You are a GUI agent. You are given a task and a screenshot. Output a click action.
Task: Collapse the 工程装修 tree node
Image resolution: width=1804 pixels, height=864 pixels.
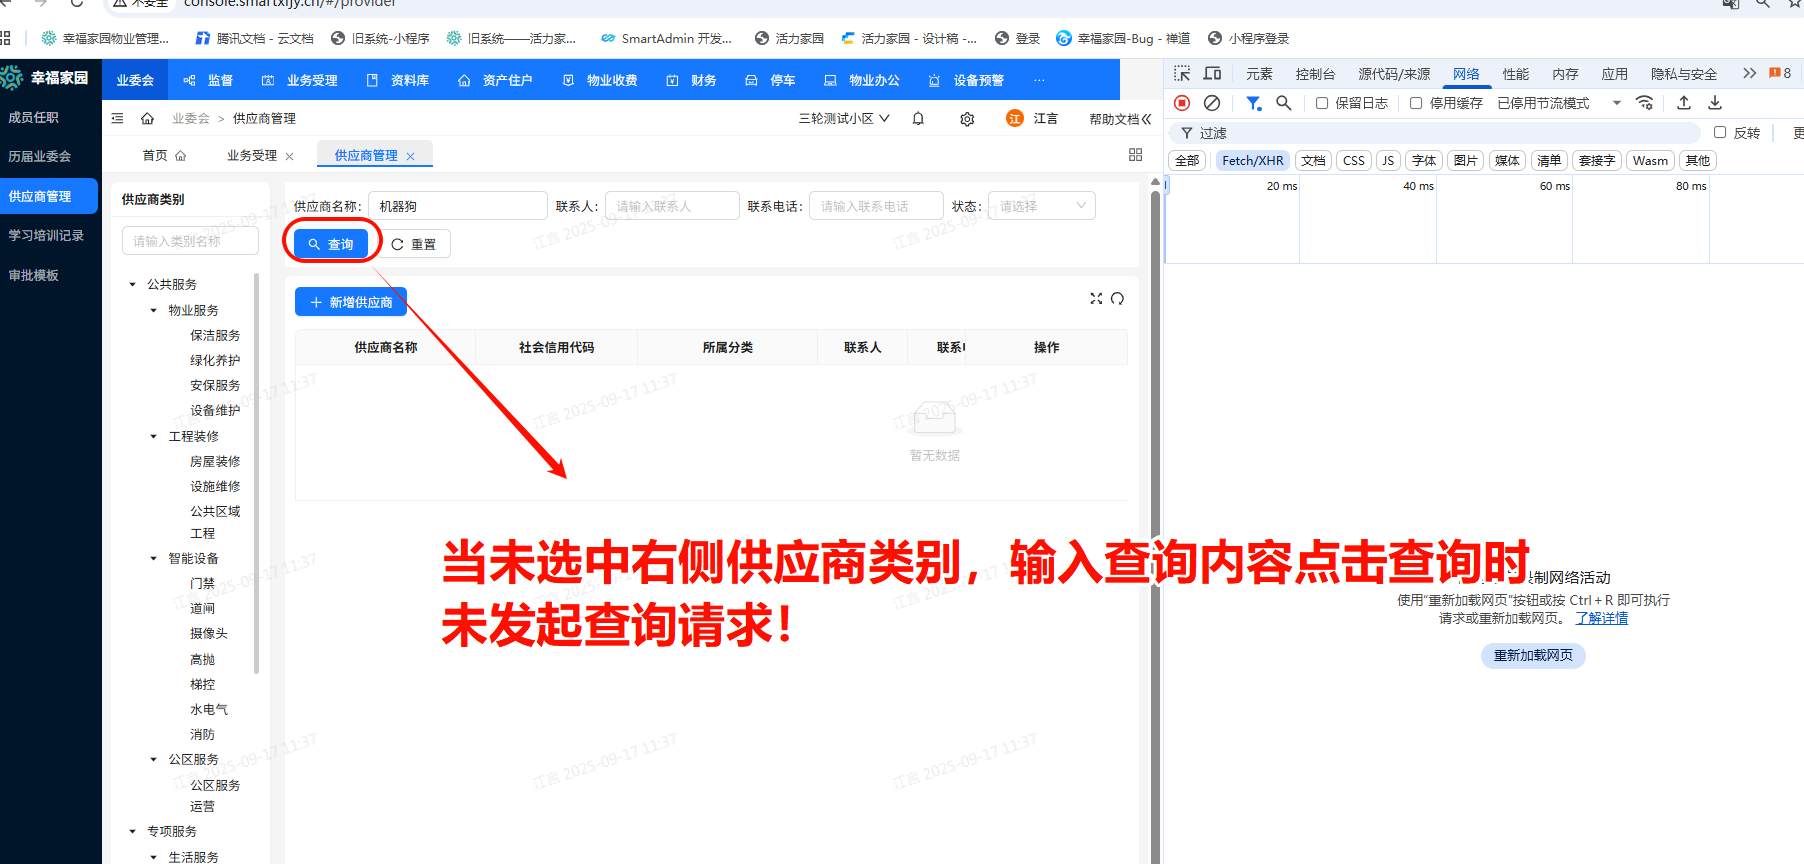coord(154,437)
